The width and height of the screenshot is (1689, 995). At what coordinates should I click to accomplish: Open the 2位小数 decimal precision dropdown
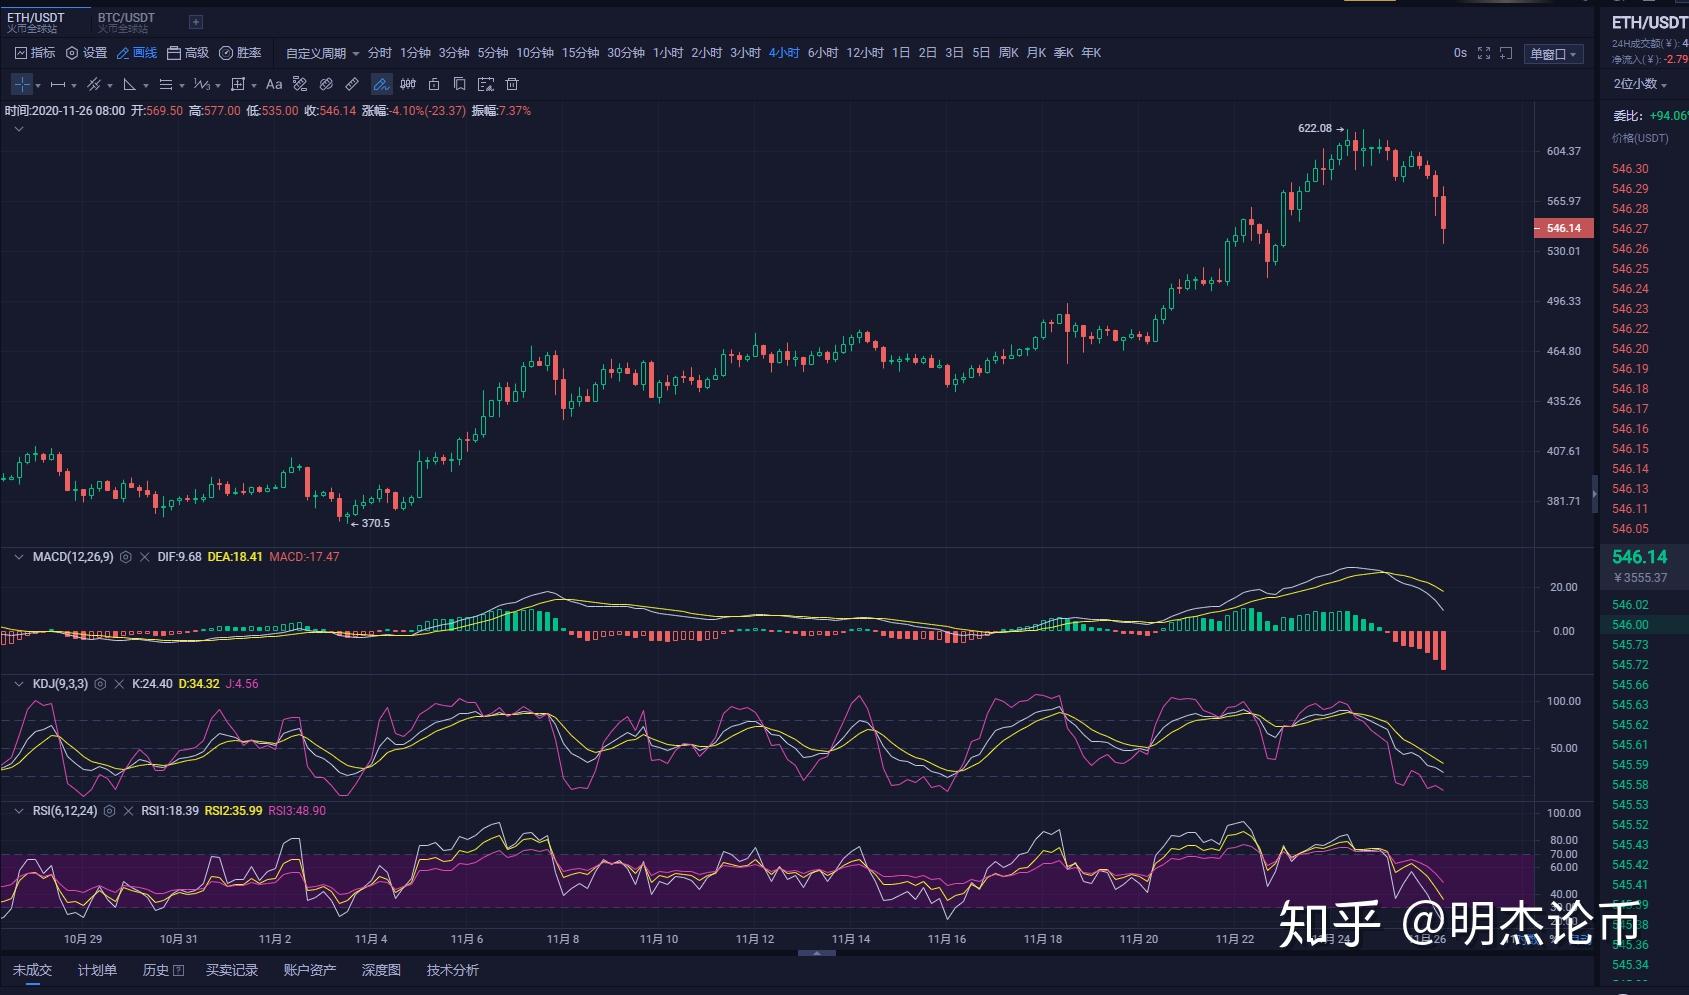(x=1640, y=84)
